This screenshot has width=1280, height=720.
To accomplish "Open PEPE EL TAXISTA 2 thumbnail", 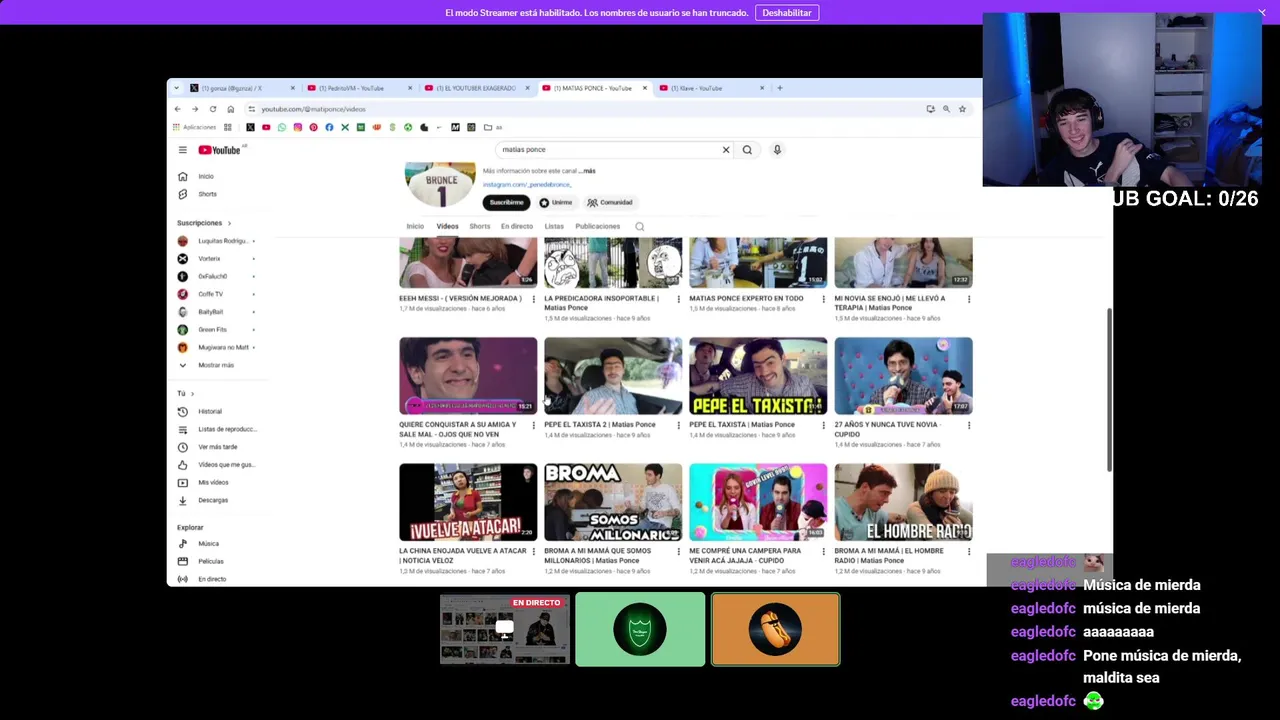I will [613, 376].
